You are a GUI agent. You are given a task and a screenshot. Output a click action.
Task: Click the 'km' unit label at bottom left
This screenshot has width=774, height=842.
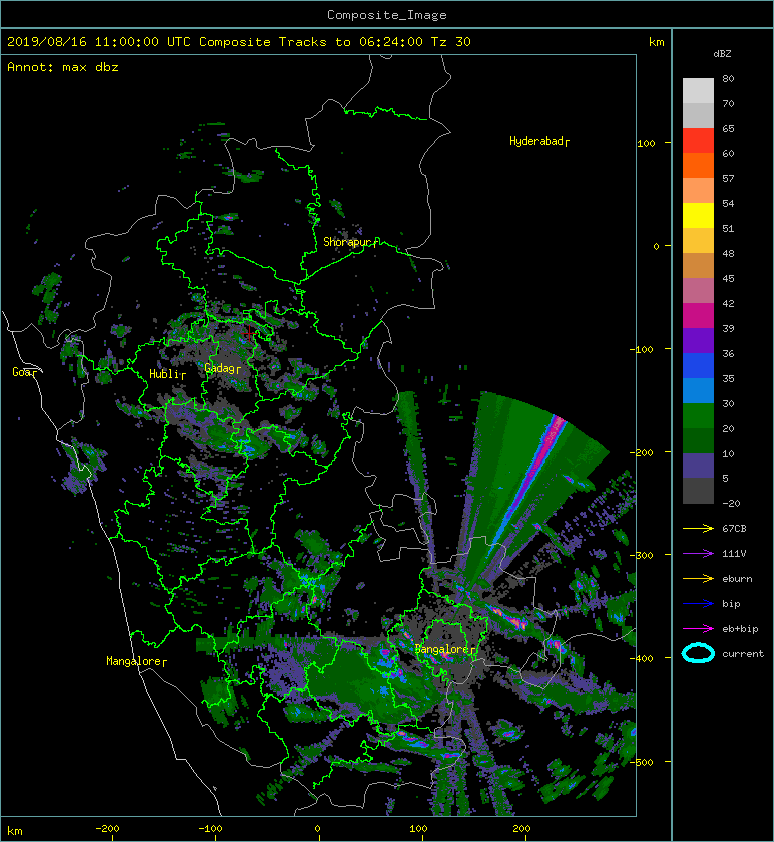tap(15, 831)
